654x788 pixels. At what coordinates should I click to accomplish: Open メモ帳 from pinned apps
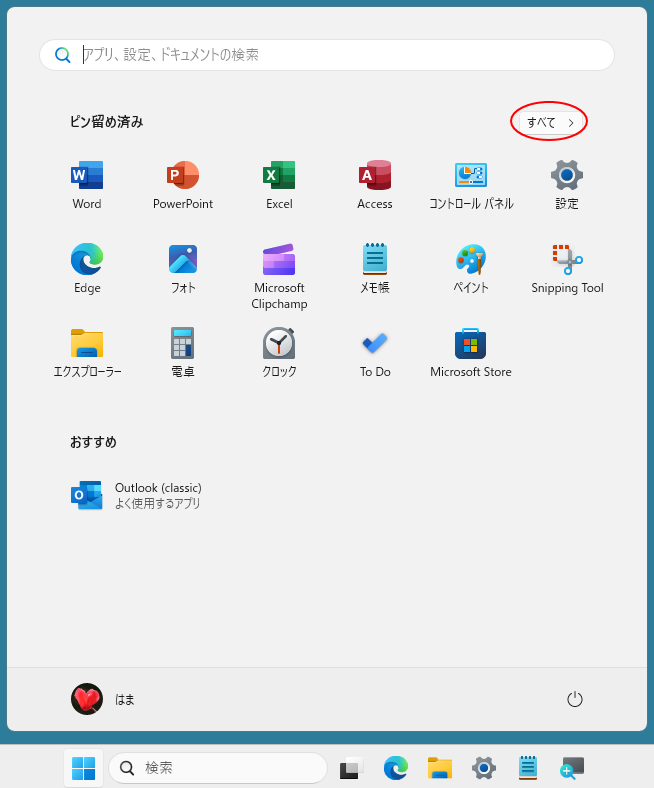375,268
